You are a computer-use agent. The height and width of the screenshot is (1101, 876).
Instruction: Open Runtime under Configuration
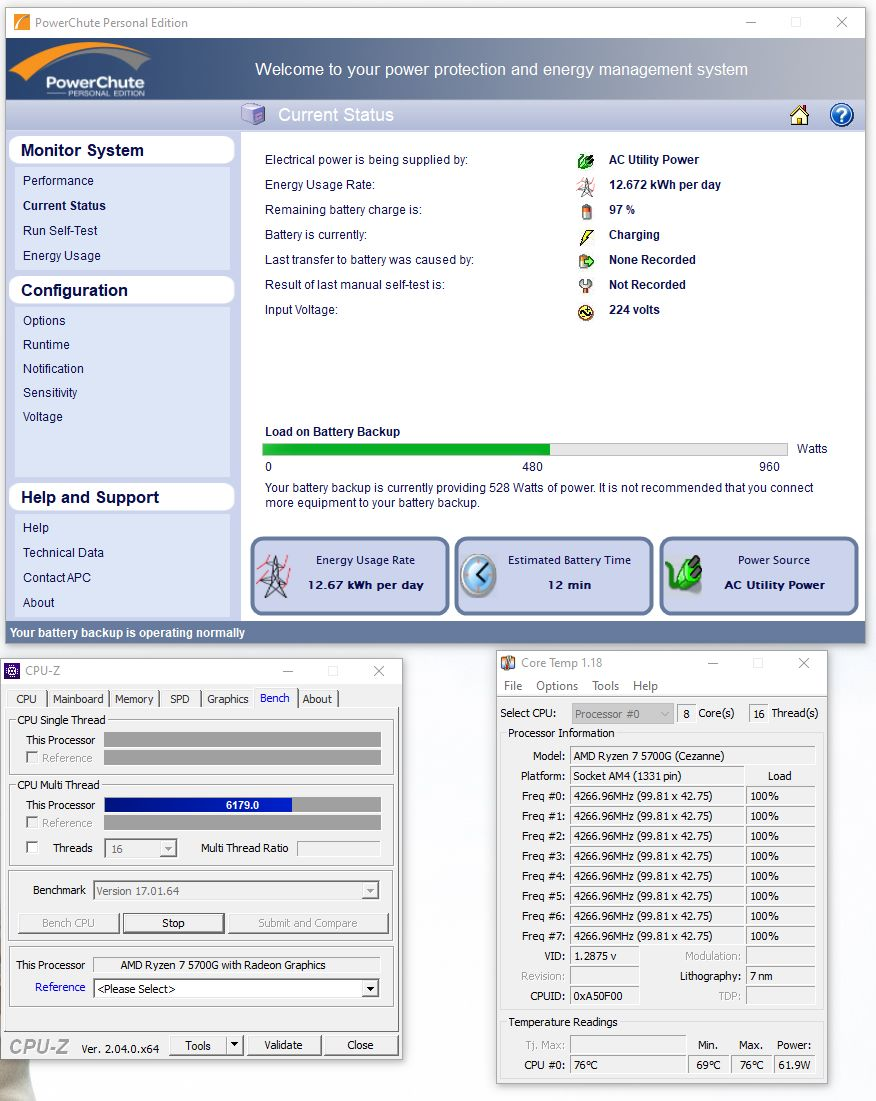pyautogui.click(x=46, y=345)
